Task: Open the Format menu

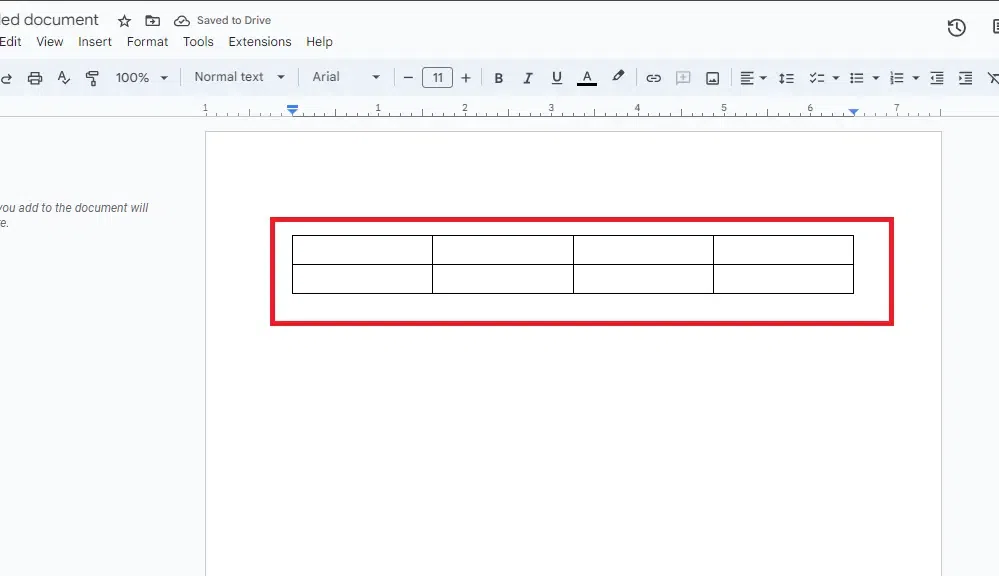Action: pos(147,41)
